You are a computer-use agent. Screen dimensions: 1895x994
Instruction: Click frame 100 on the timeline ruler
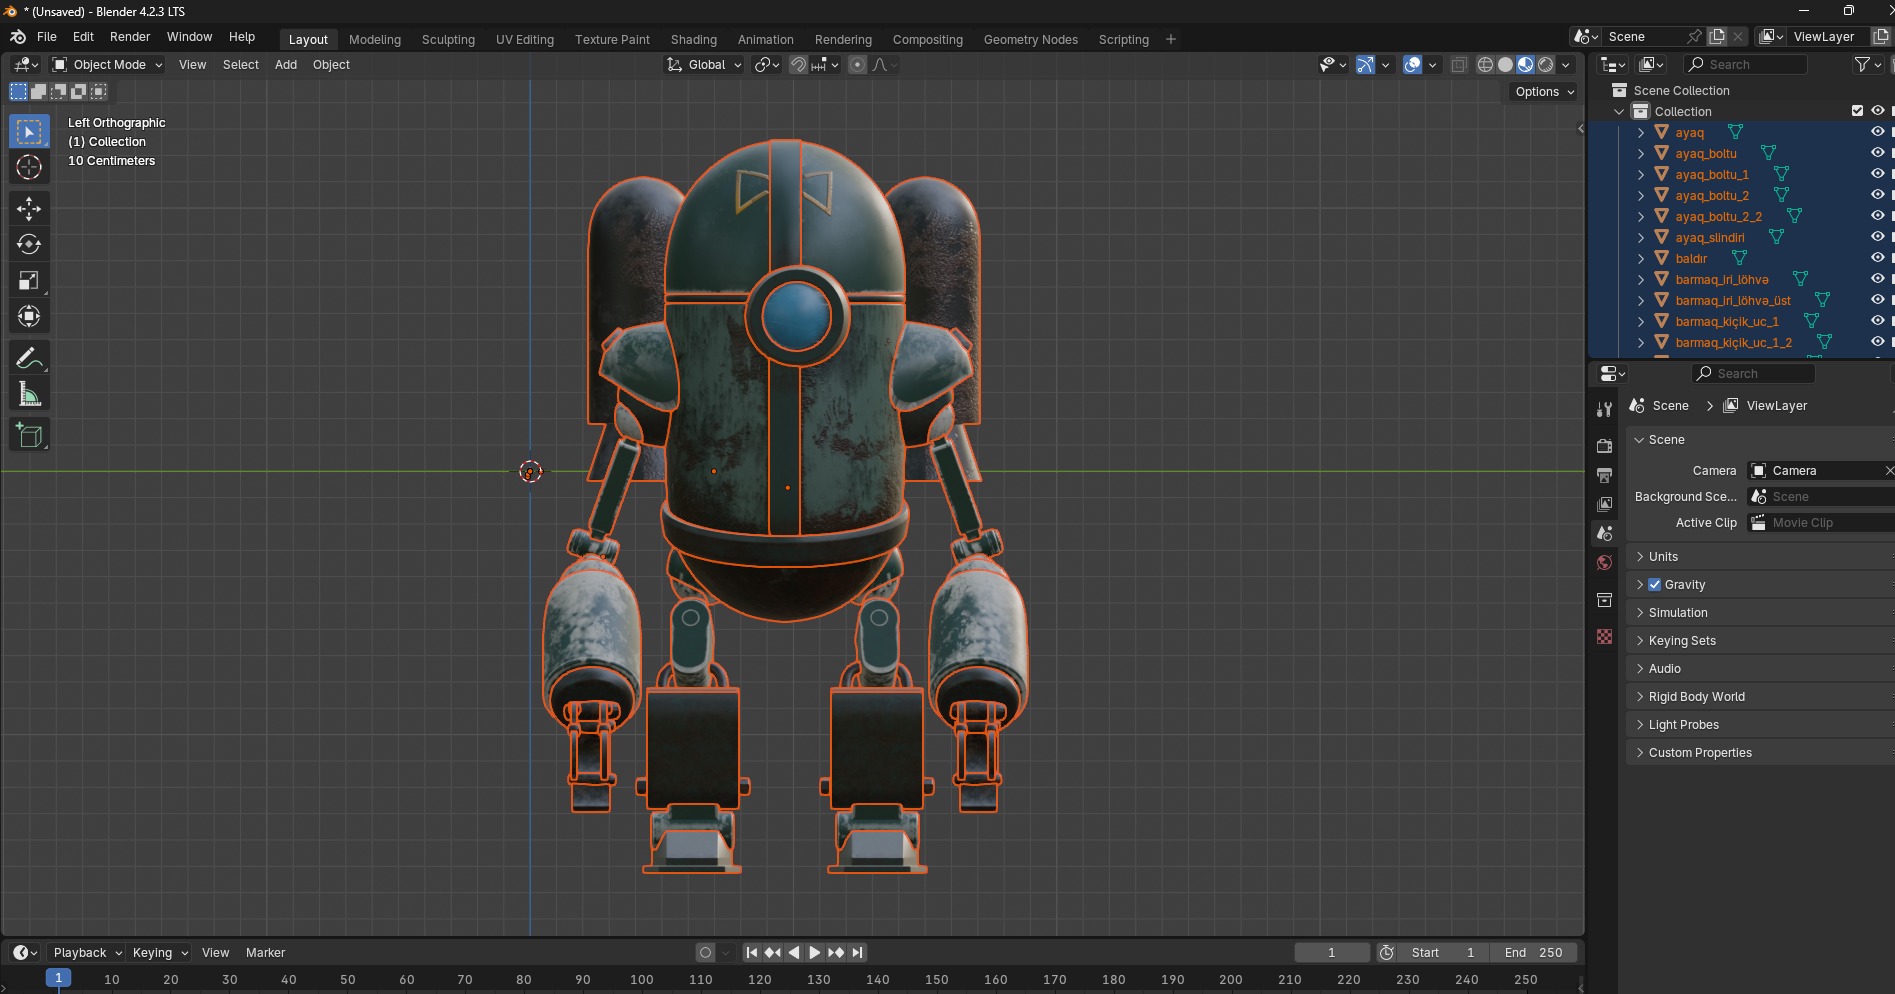pyautogui.click(x=641, y=979)
